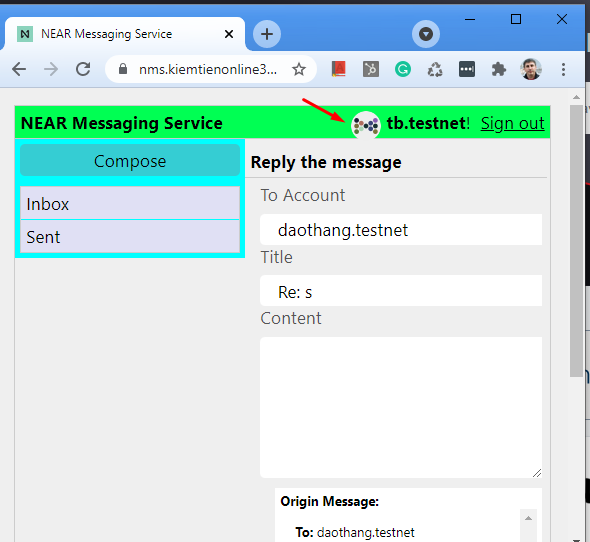The width and height of the screenshot is (590, 542).
Task: Open the Sent folder
Action: (130, 236)
